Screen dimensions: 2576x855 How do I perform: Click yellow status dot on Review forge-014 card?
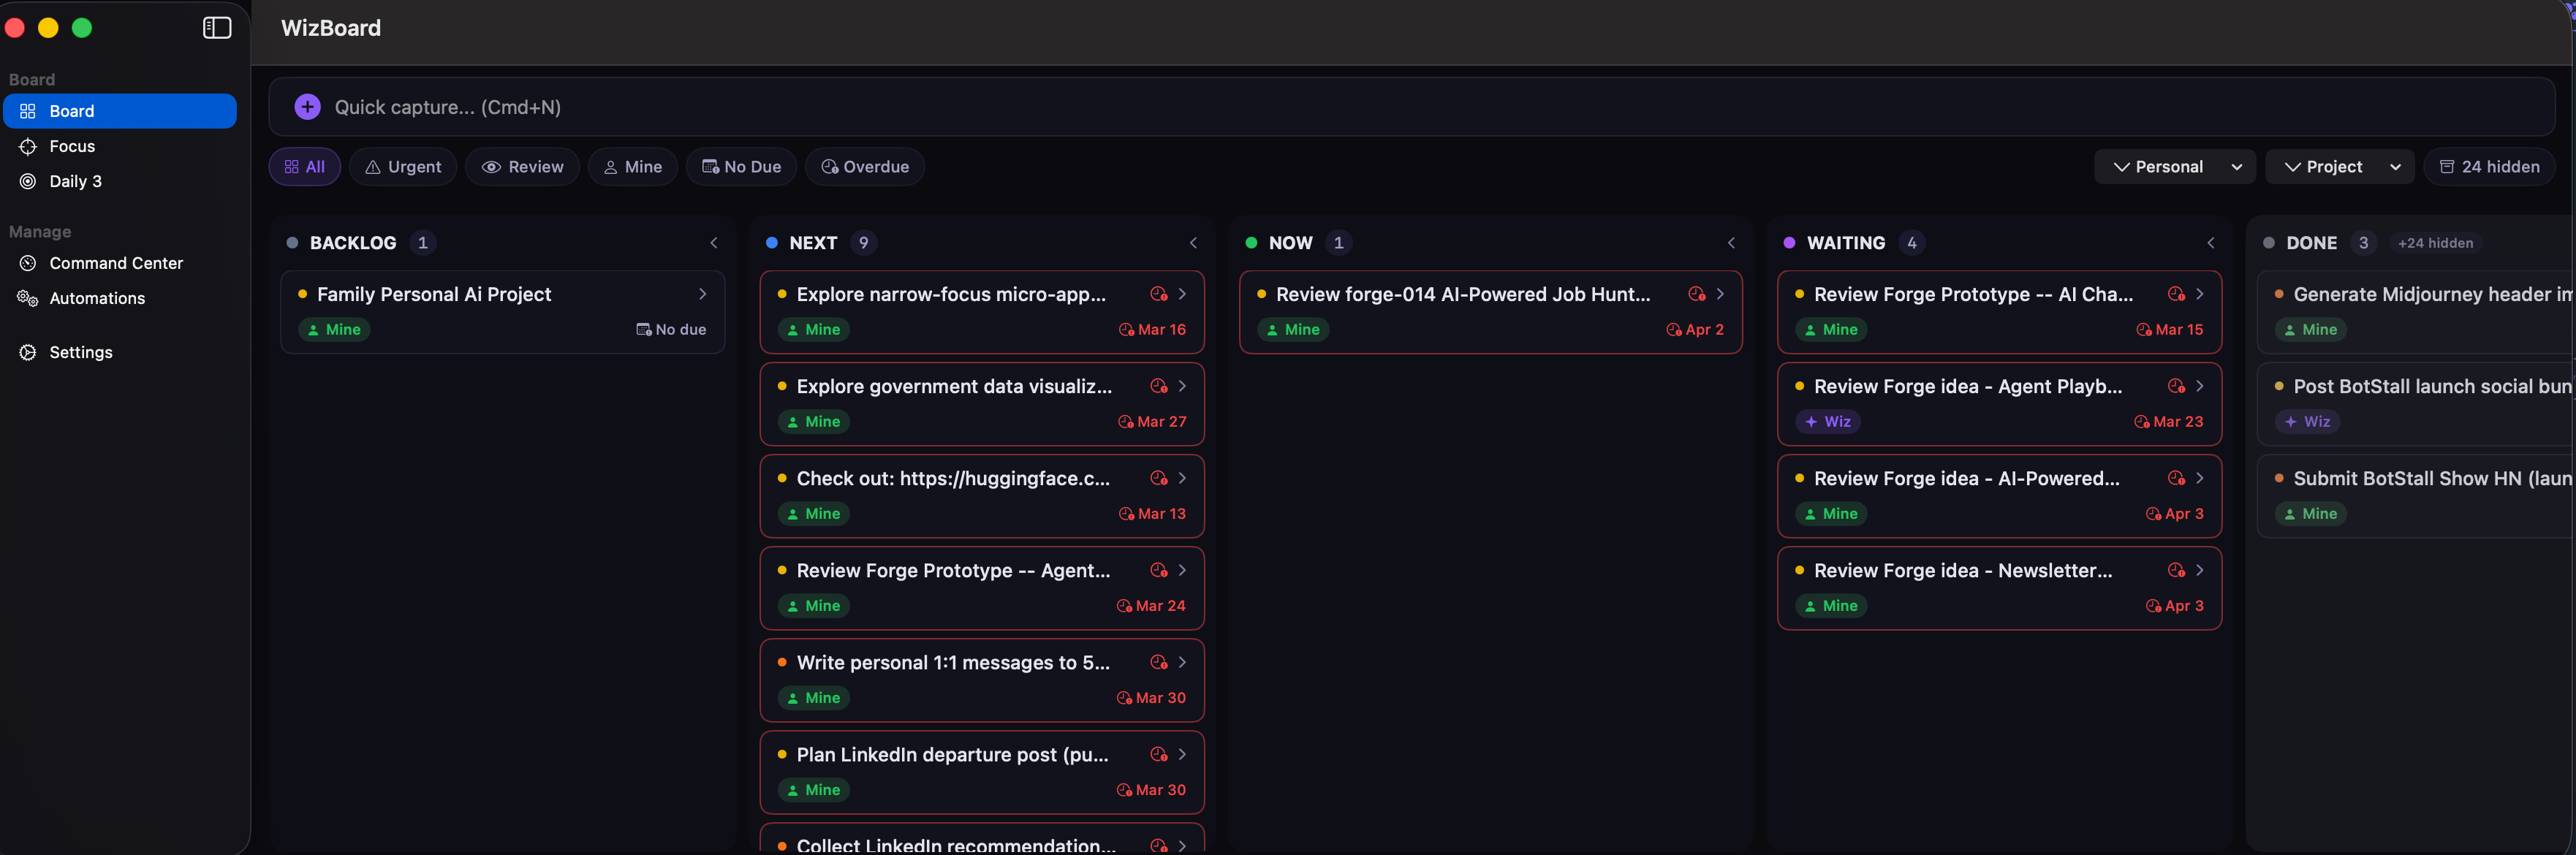(x=1261, y=294)
